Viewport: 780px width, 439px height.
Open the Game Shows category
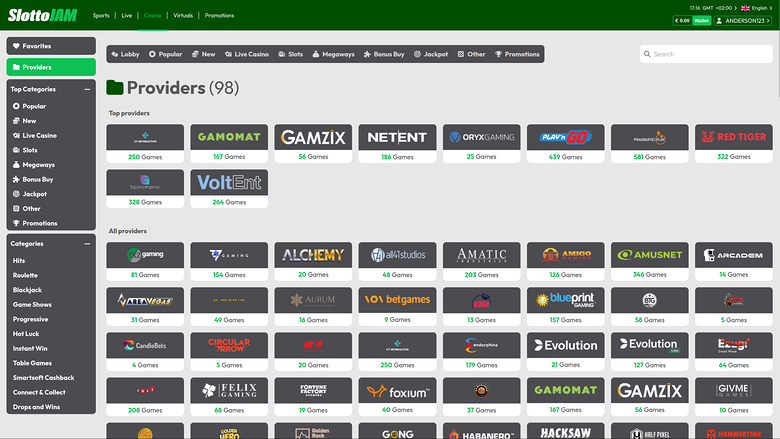(32, 305)
